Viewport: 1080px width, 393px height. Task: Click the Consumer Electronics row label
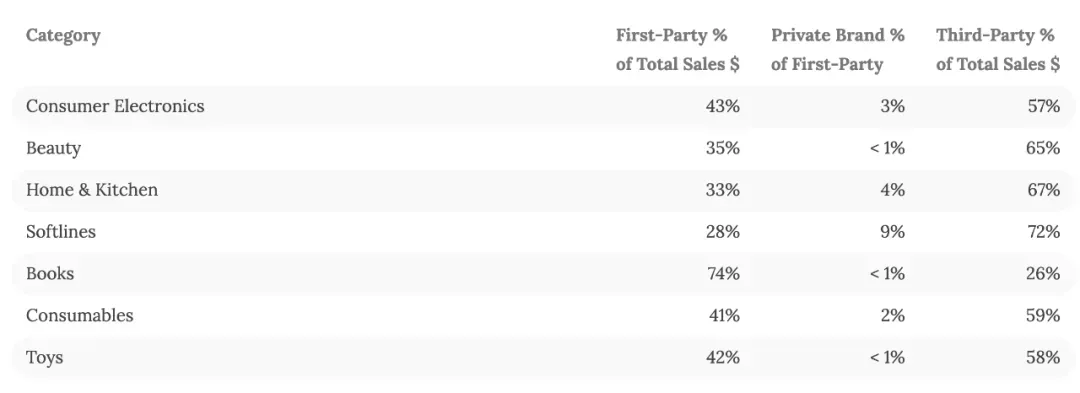pos(115,106)
